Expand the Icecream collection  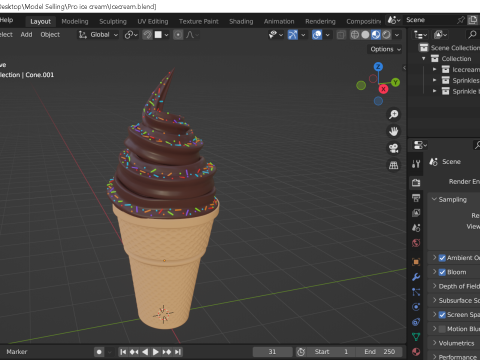[x=434, y=70]
